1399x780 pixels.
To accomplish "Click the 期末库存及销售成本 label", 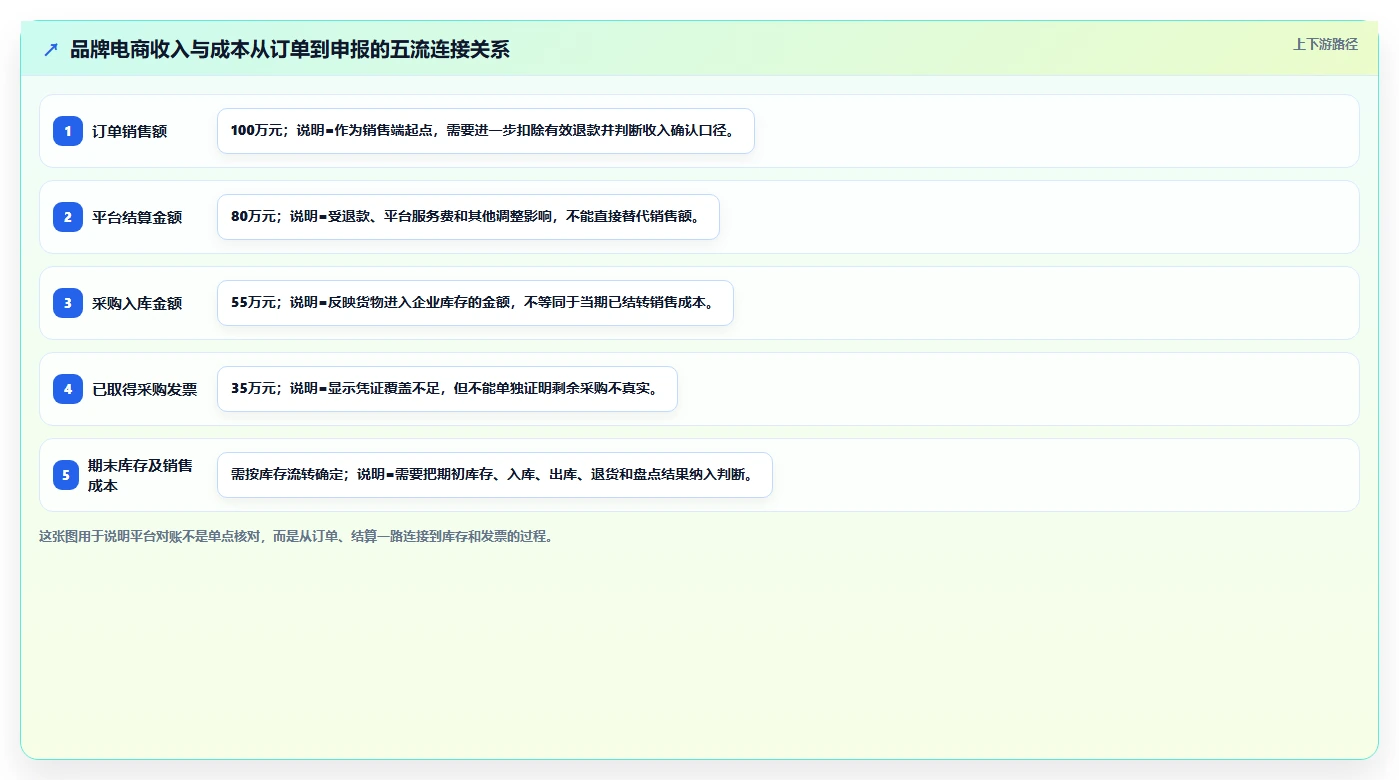I will (140, 475).
